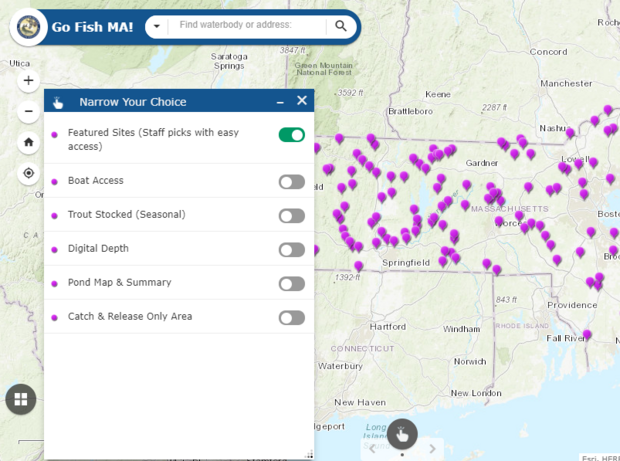
Task: Disable the Featured Sites toggle
Action: pyautogui.click(x=291, y=134)
